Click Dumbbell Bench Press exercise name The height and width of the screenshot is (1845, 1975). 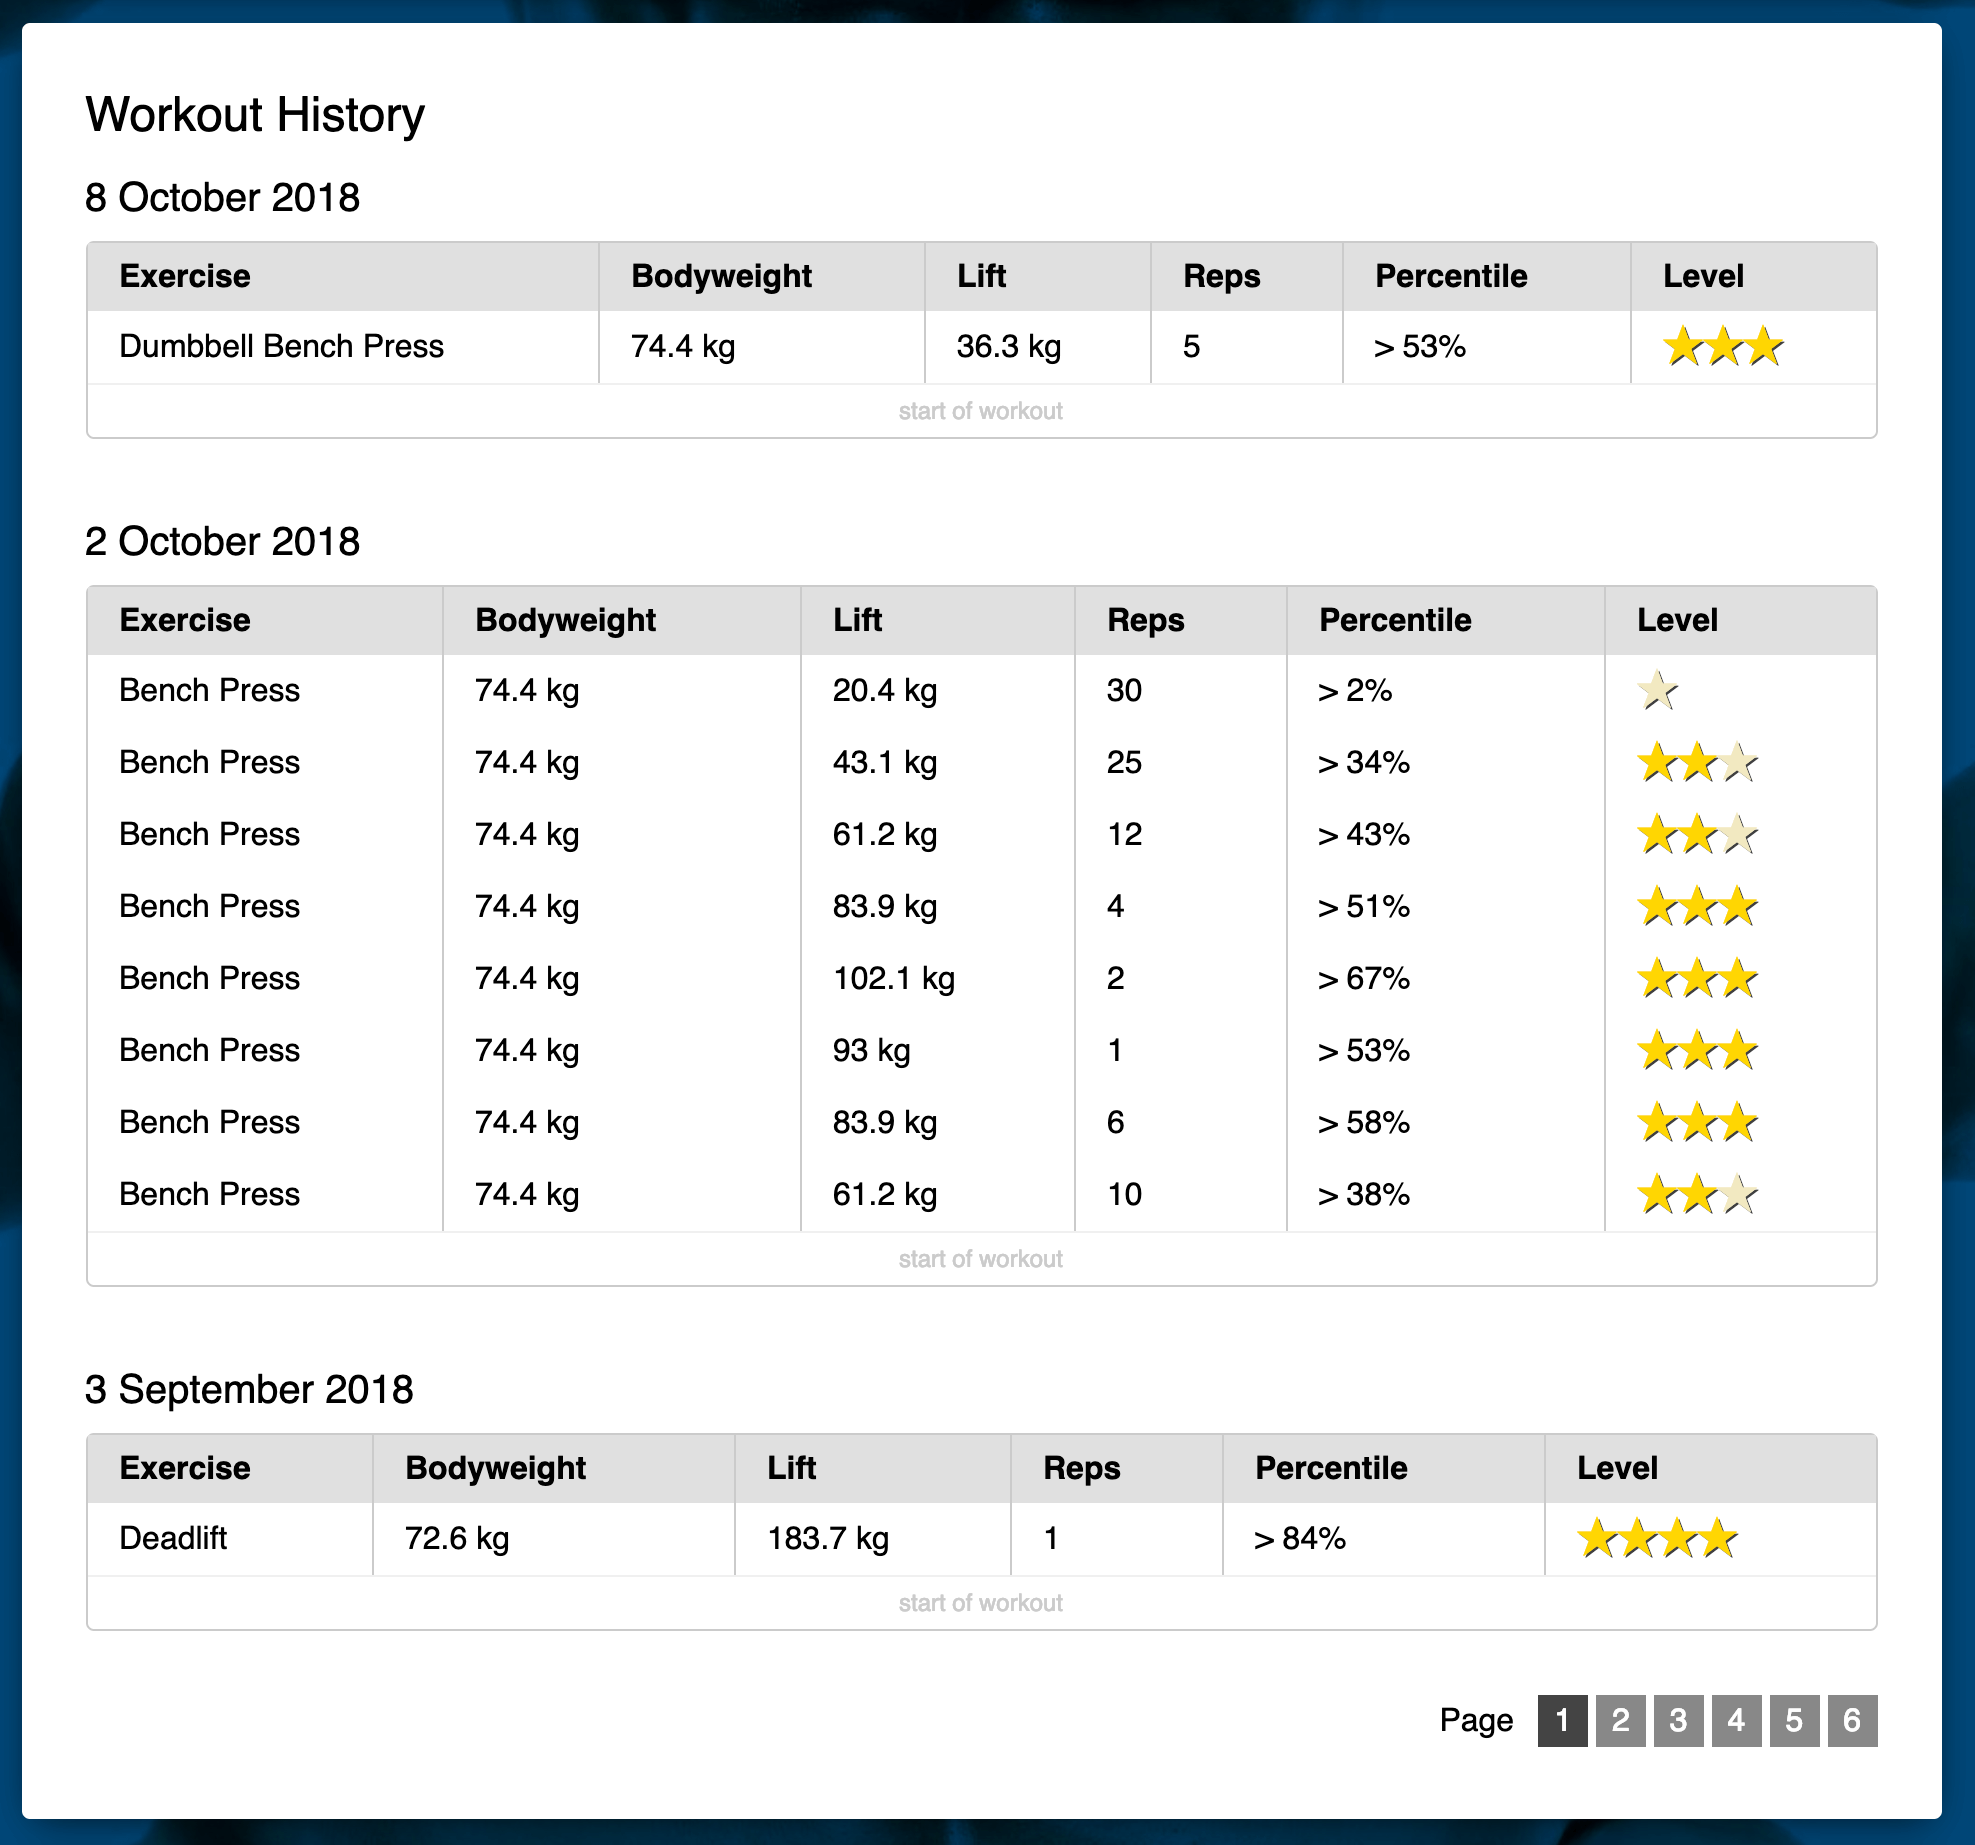281,346
